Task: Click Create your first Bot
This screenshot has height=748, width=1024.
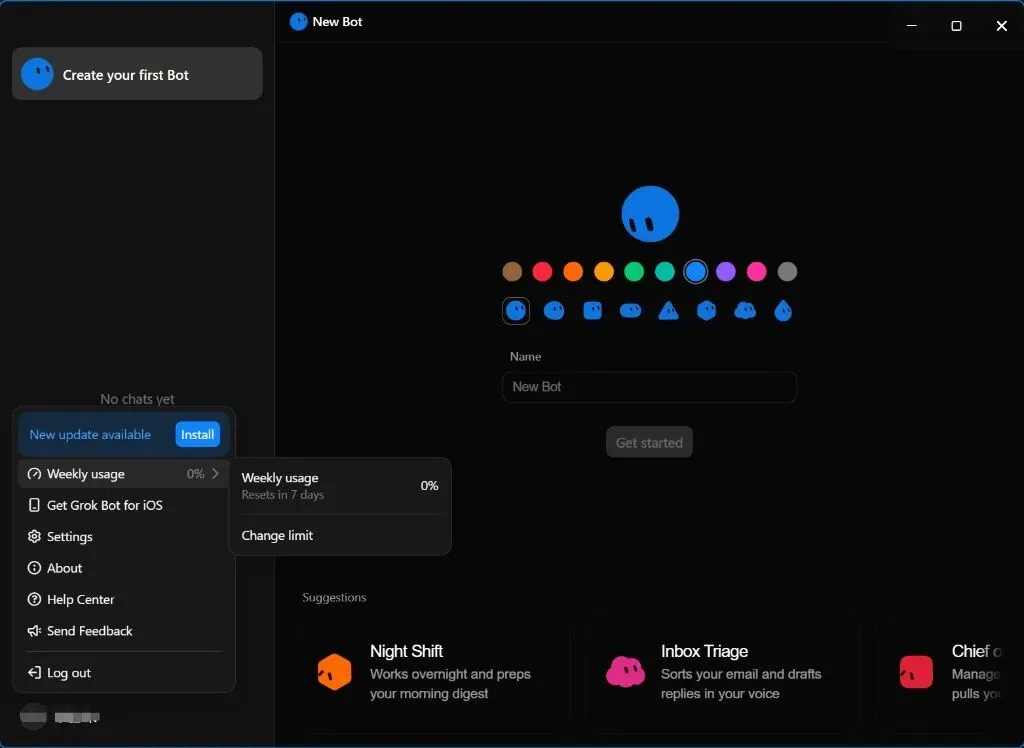Action: coord(137,74)
